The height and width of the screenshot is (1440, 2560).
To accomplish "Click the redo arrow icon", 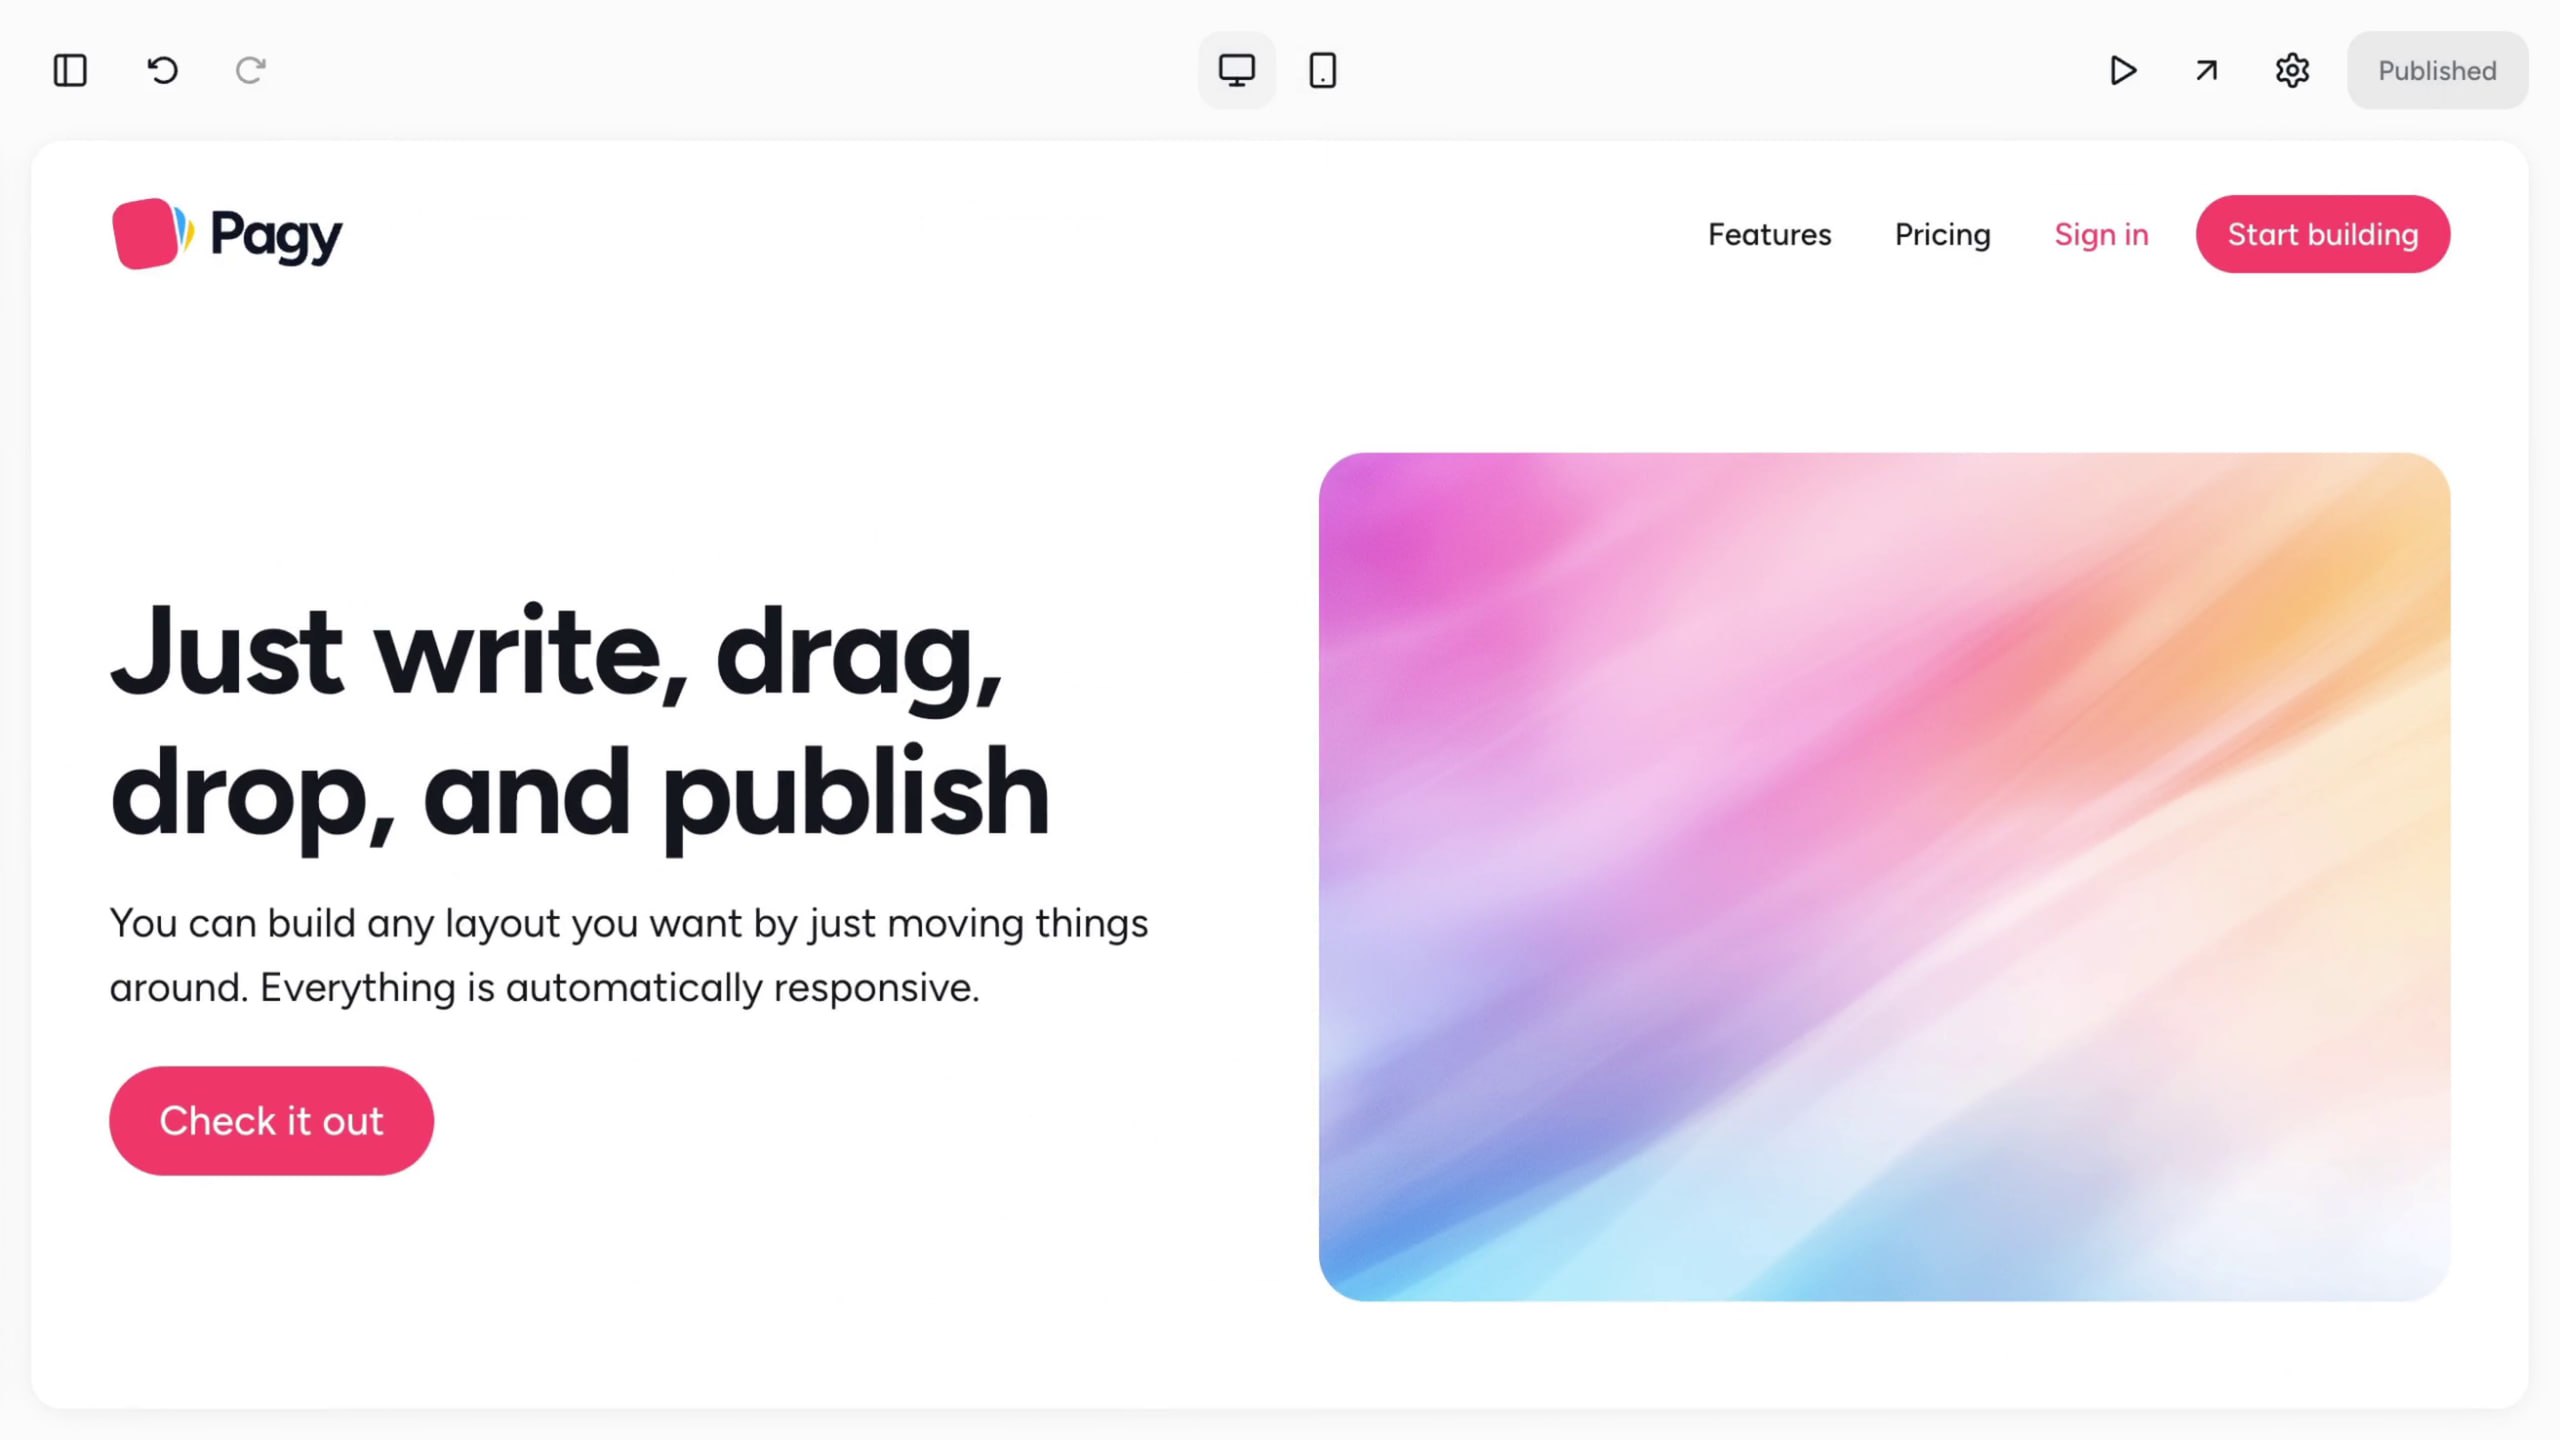I will tap(250, 71).
